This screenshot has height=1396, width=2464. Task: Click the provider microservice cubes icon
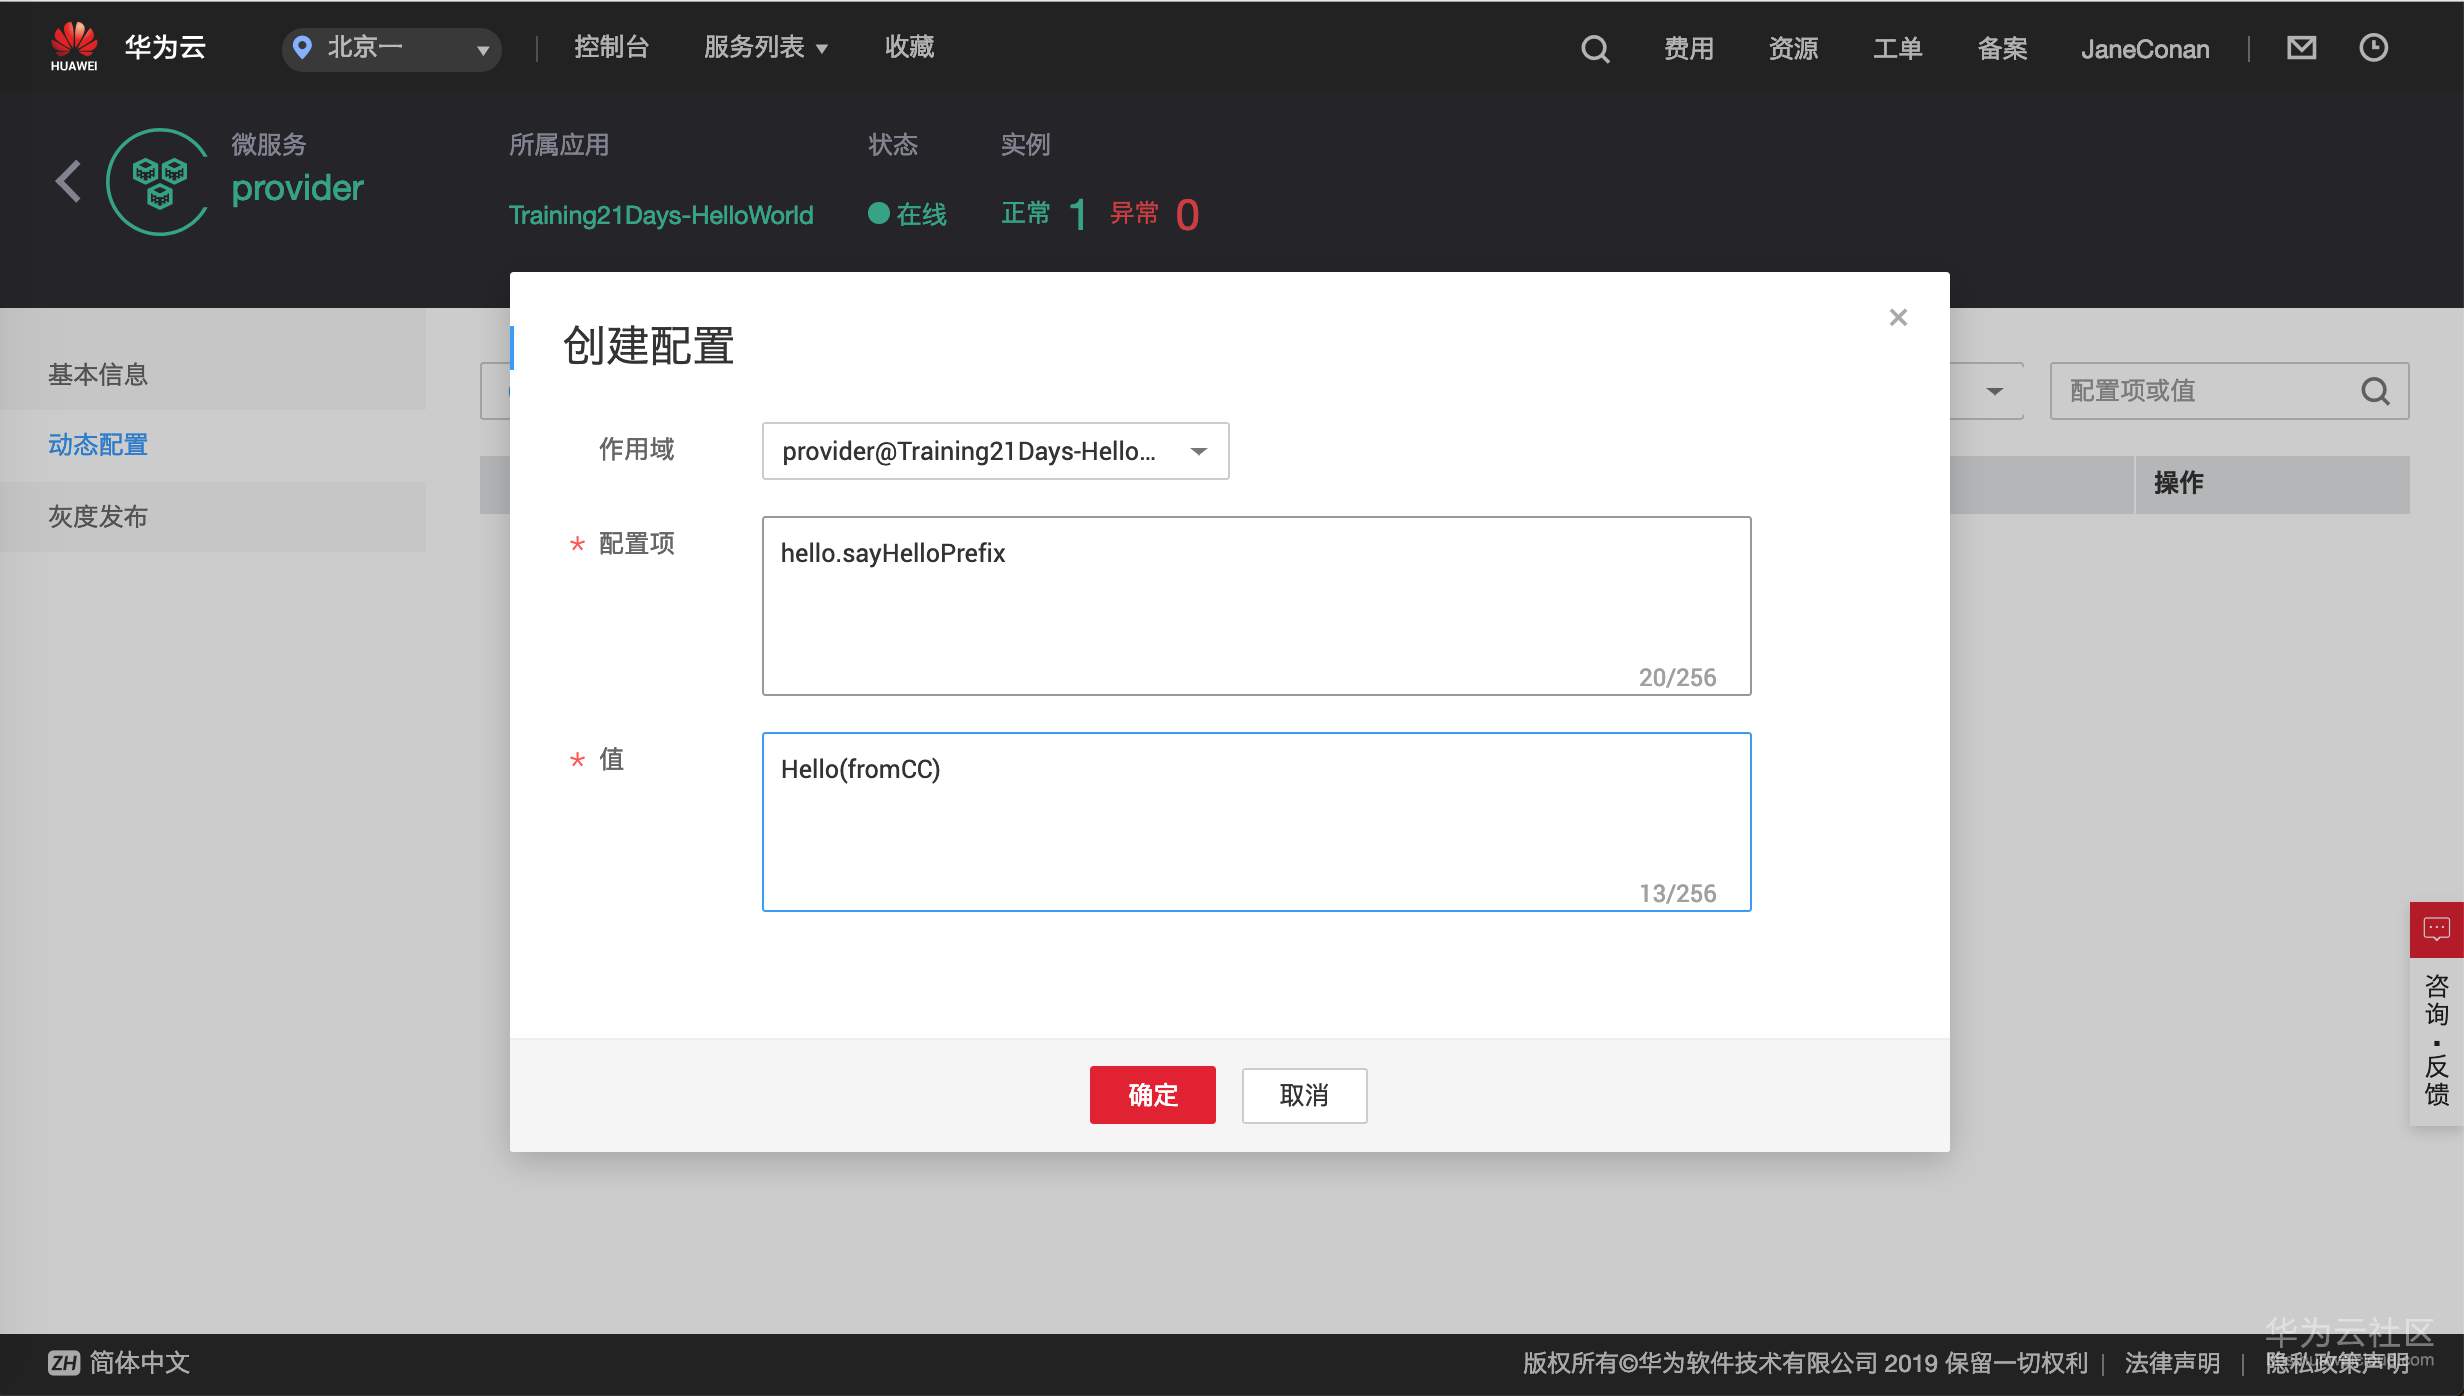[x=159, y=182]
